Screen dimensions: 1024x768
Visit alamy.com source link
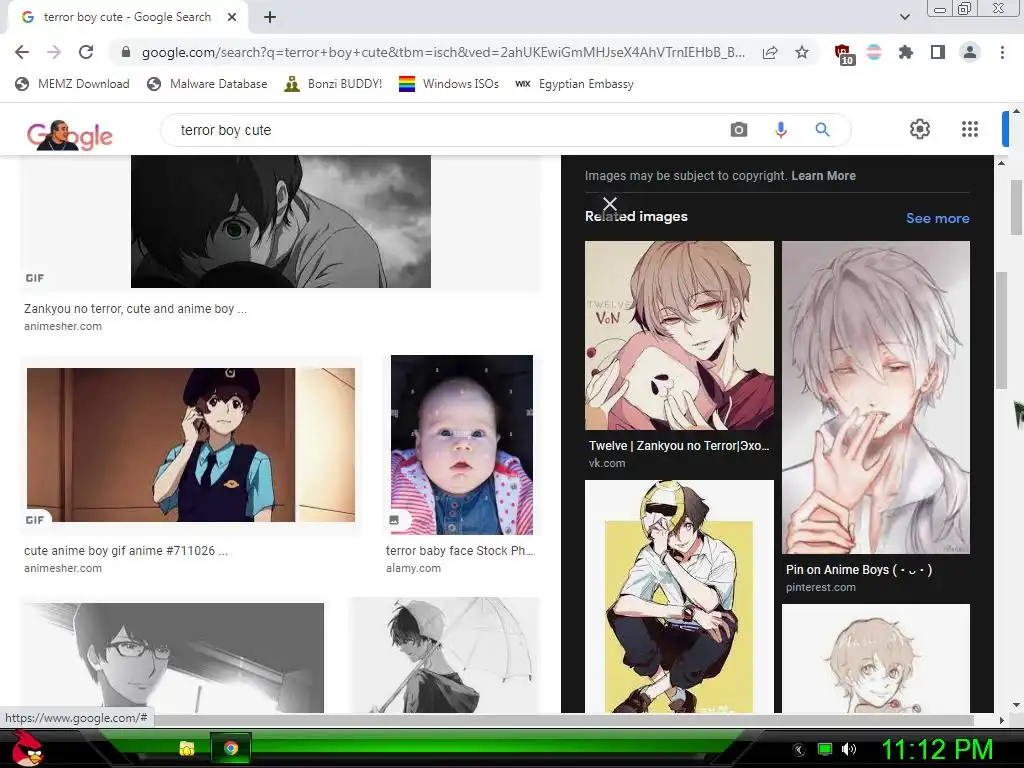pos(413,568)
